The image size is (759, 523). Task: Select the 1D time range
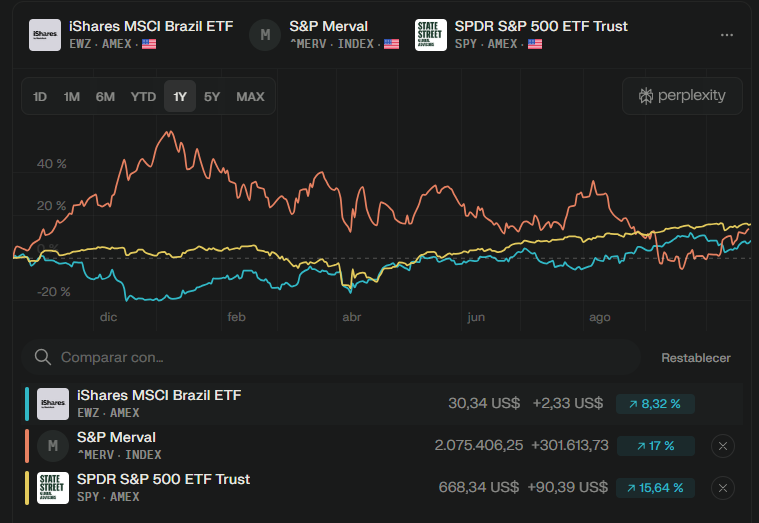40,97
